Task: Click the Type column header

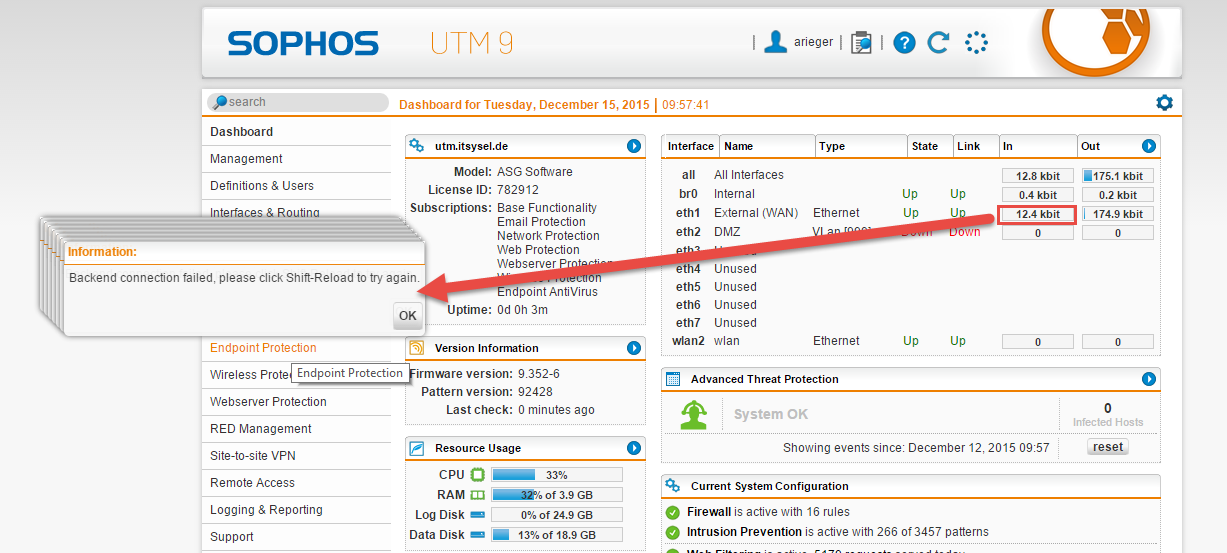Action: (861, 146)
